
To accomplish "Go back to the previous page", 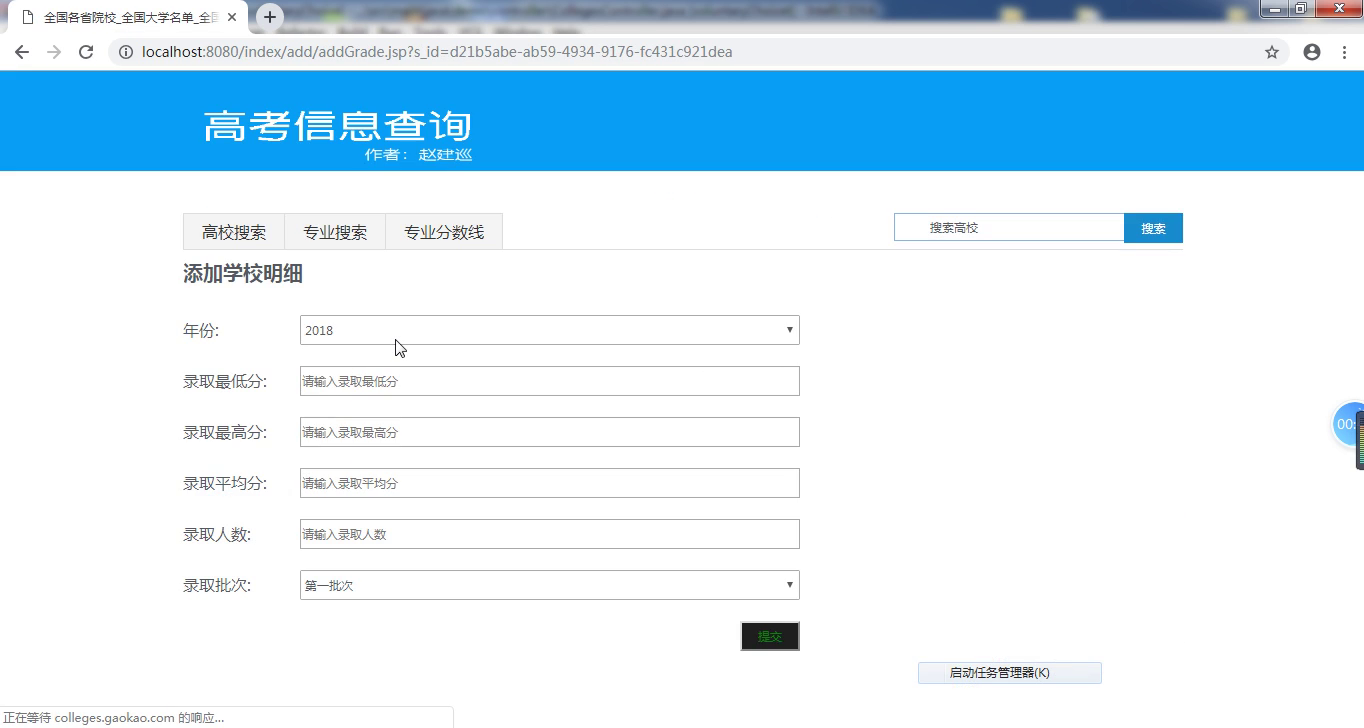I will [x=22, y=52].
